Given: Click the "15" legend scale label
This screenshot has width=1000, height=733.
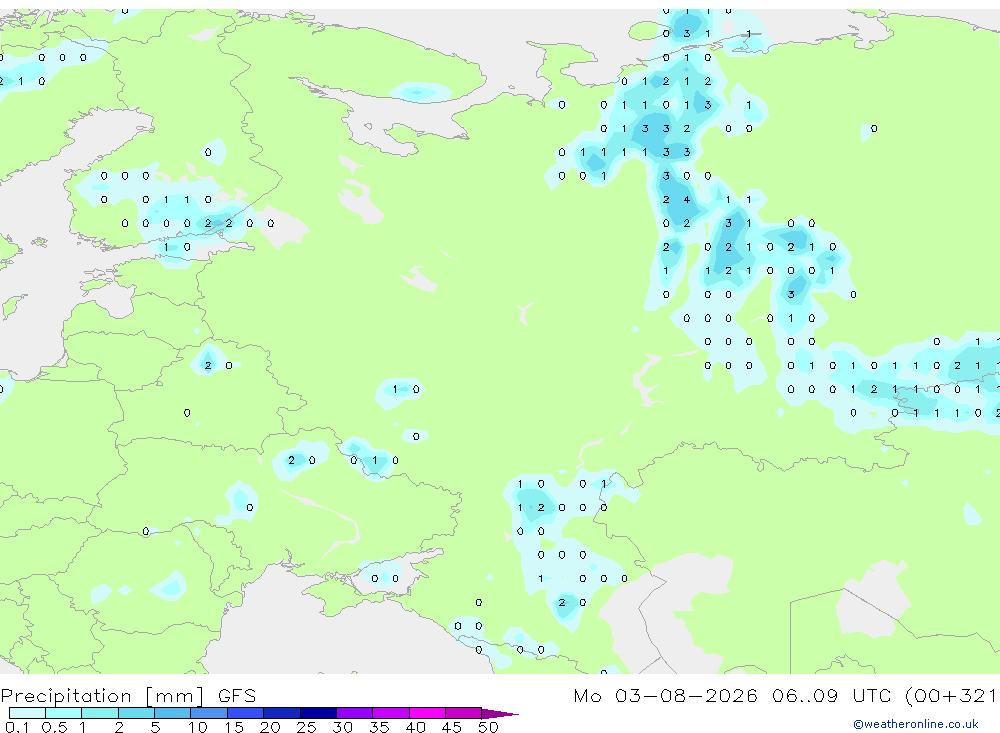Looking at the screenshot, I should pyautogui.click(x=234, y=727).
